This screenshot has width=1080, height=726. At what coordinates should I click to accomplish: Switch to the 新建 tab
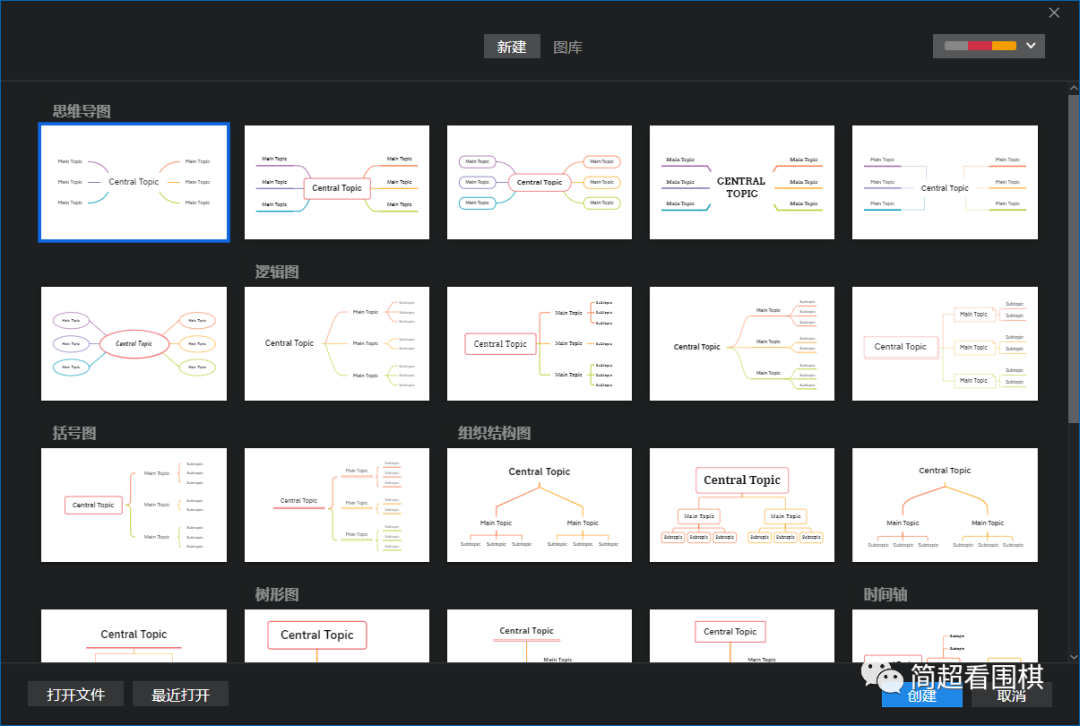(512, 47)
